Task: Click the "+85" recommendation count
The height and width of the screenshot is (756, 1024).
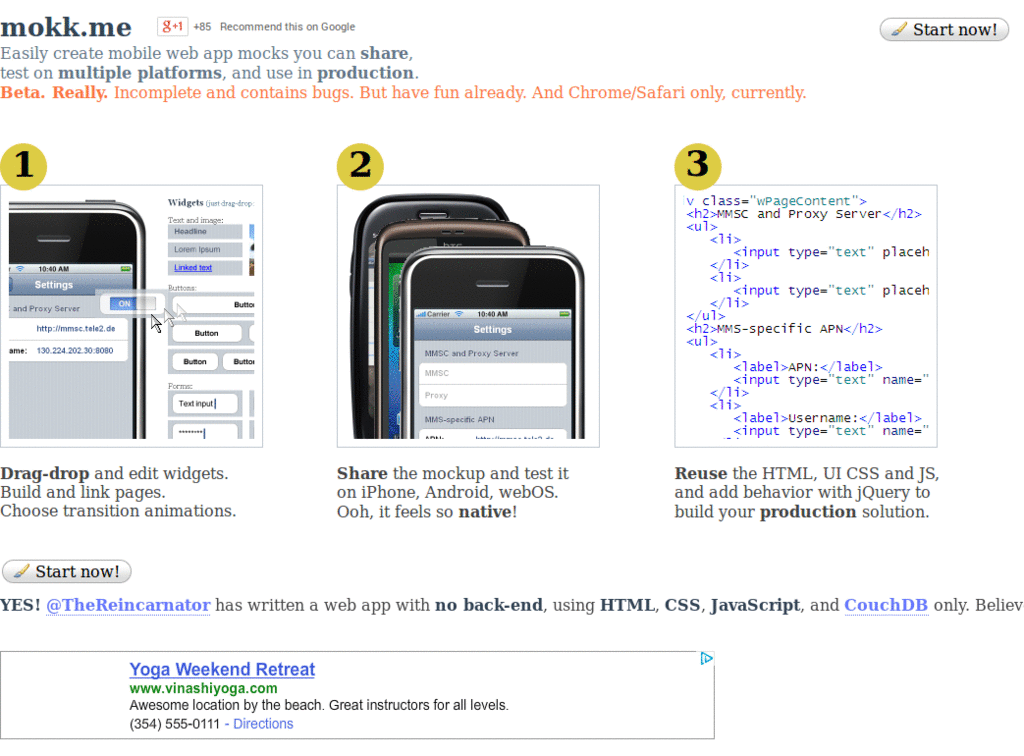Action: click(202, 27)
